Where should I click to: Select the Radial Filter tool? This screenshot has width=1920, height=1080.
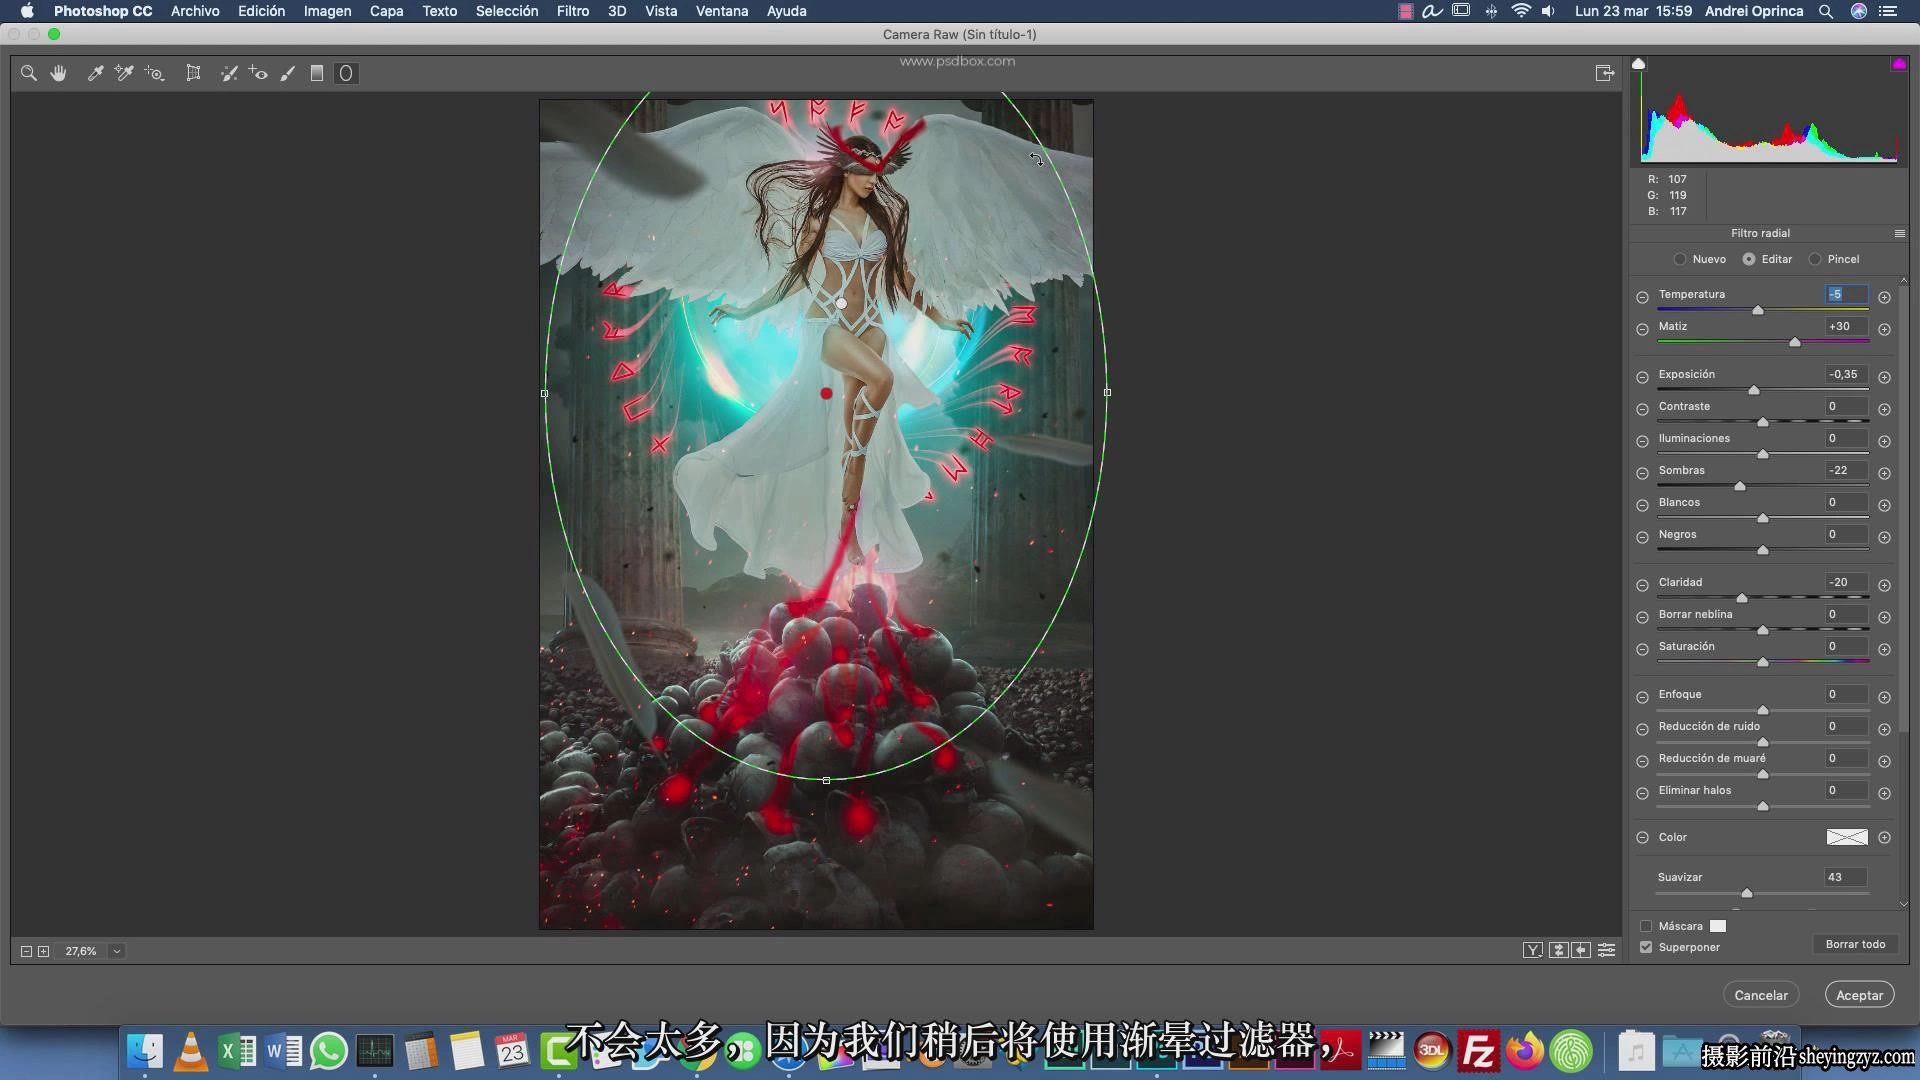(346, 73)
